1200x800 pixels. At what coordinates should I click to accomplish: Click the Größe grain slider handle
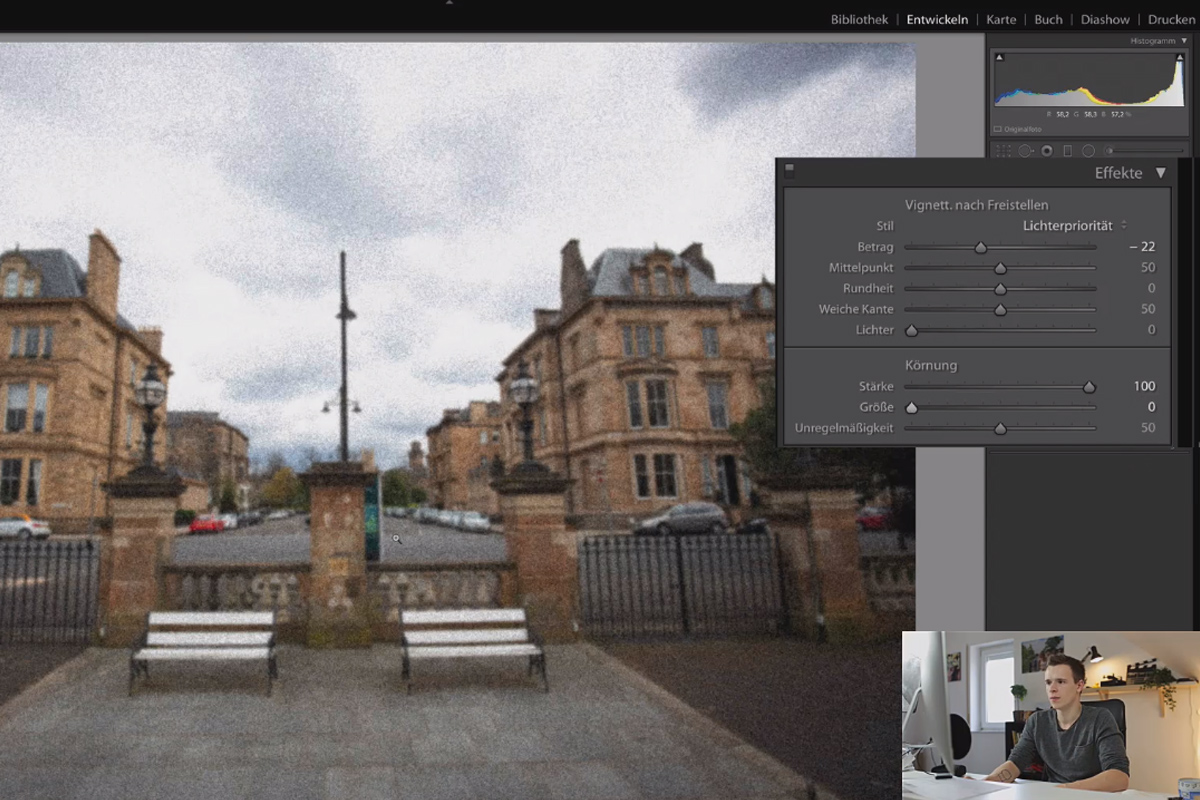tap(911, 409)
